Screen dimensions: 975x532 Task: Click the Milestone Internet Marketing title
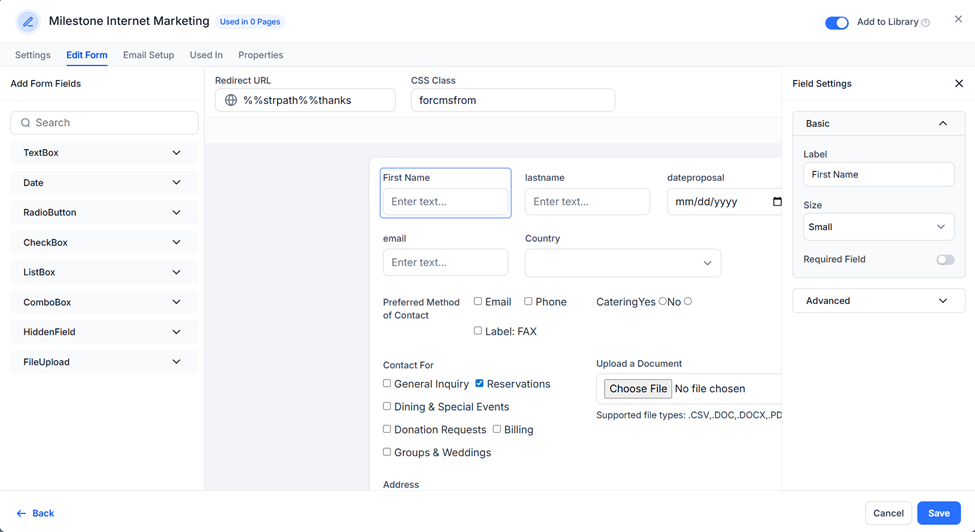(129, 21)
